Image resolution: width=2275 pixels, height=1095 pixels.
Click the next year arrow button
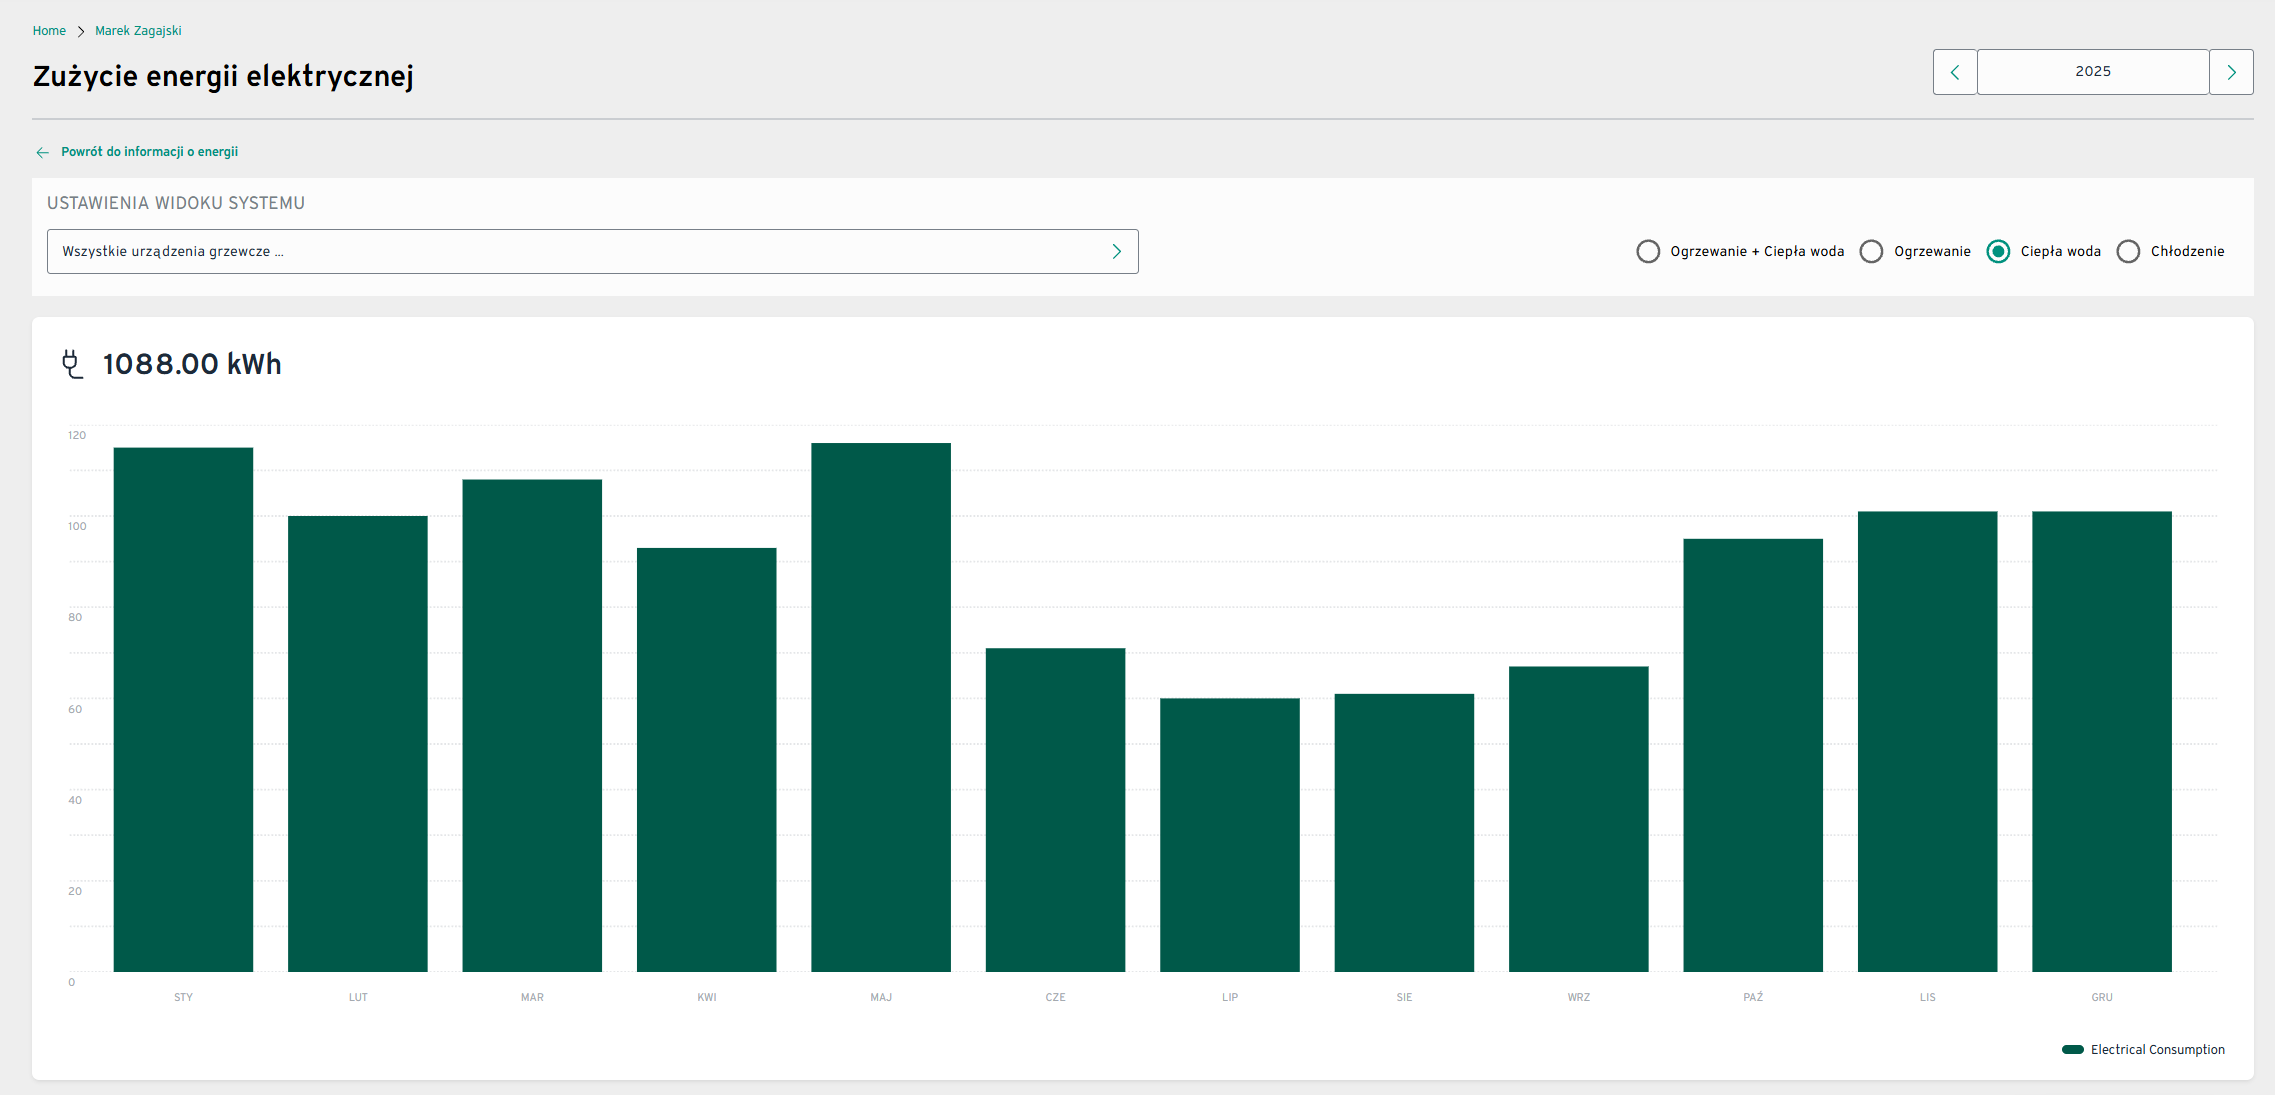2230,72
